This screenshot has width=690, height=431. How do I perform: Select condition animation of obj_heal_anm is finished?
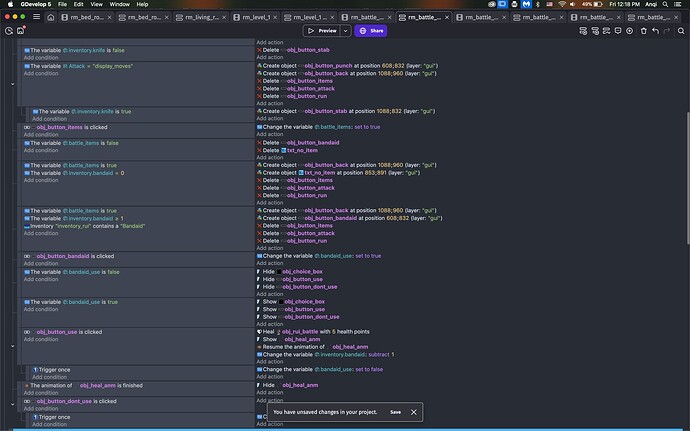click(x=83, y=386)
